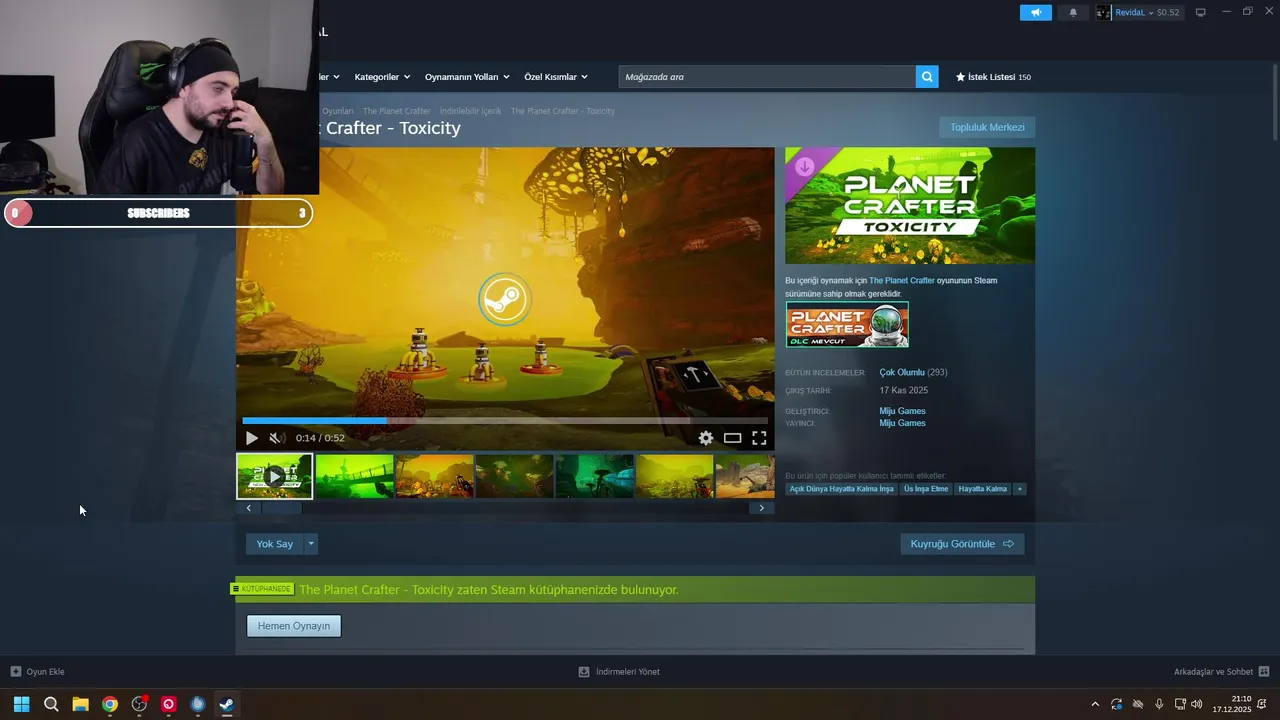Click the Hayatta Kalma tag
The height and width of the screenshot is (720, 1280).
pos(983,489)
